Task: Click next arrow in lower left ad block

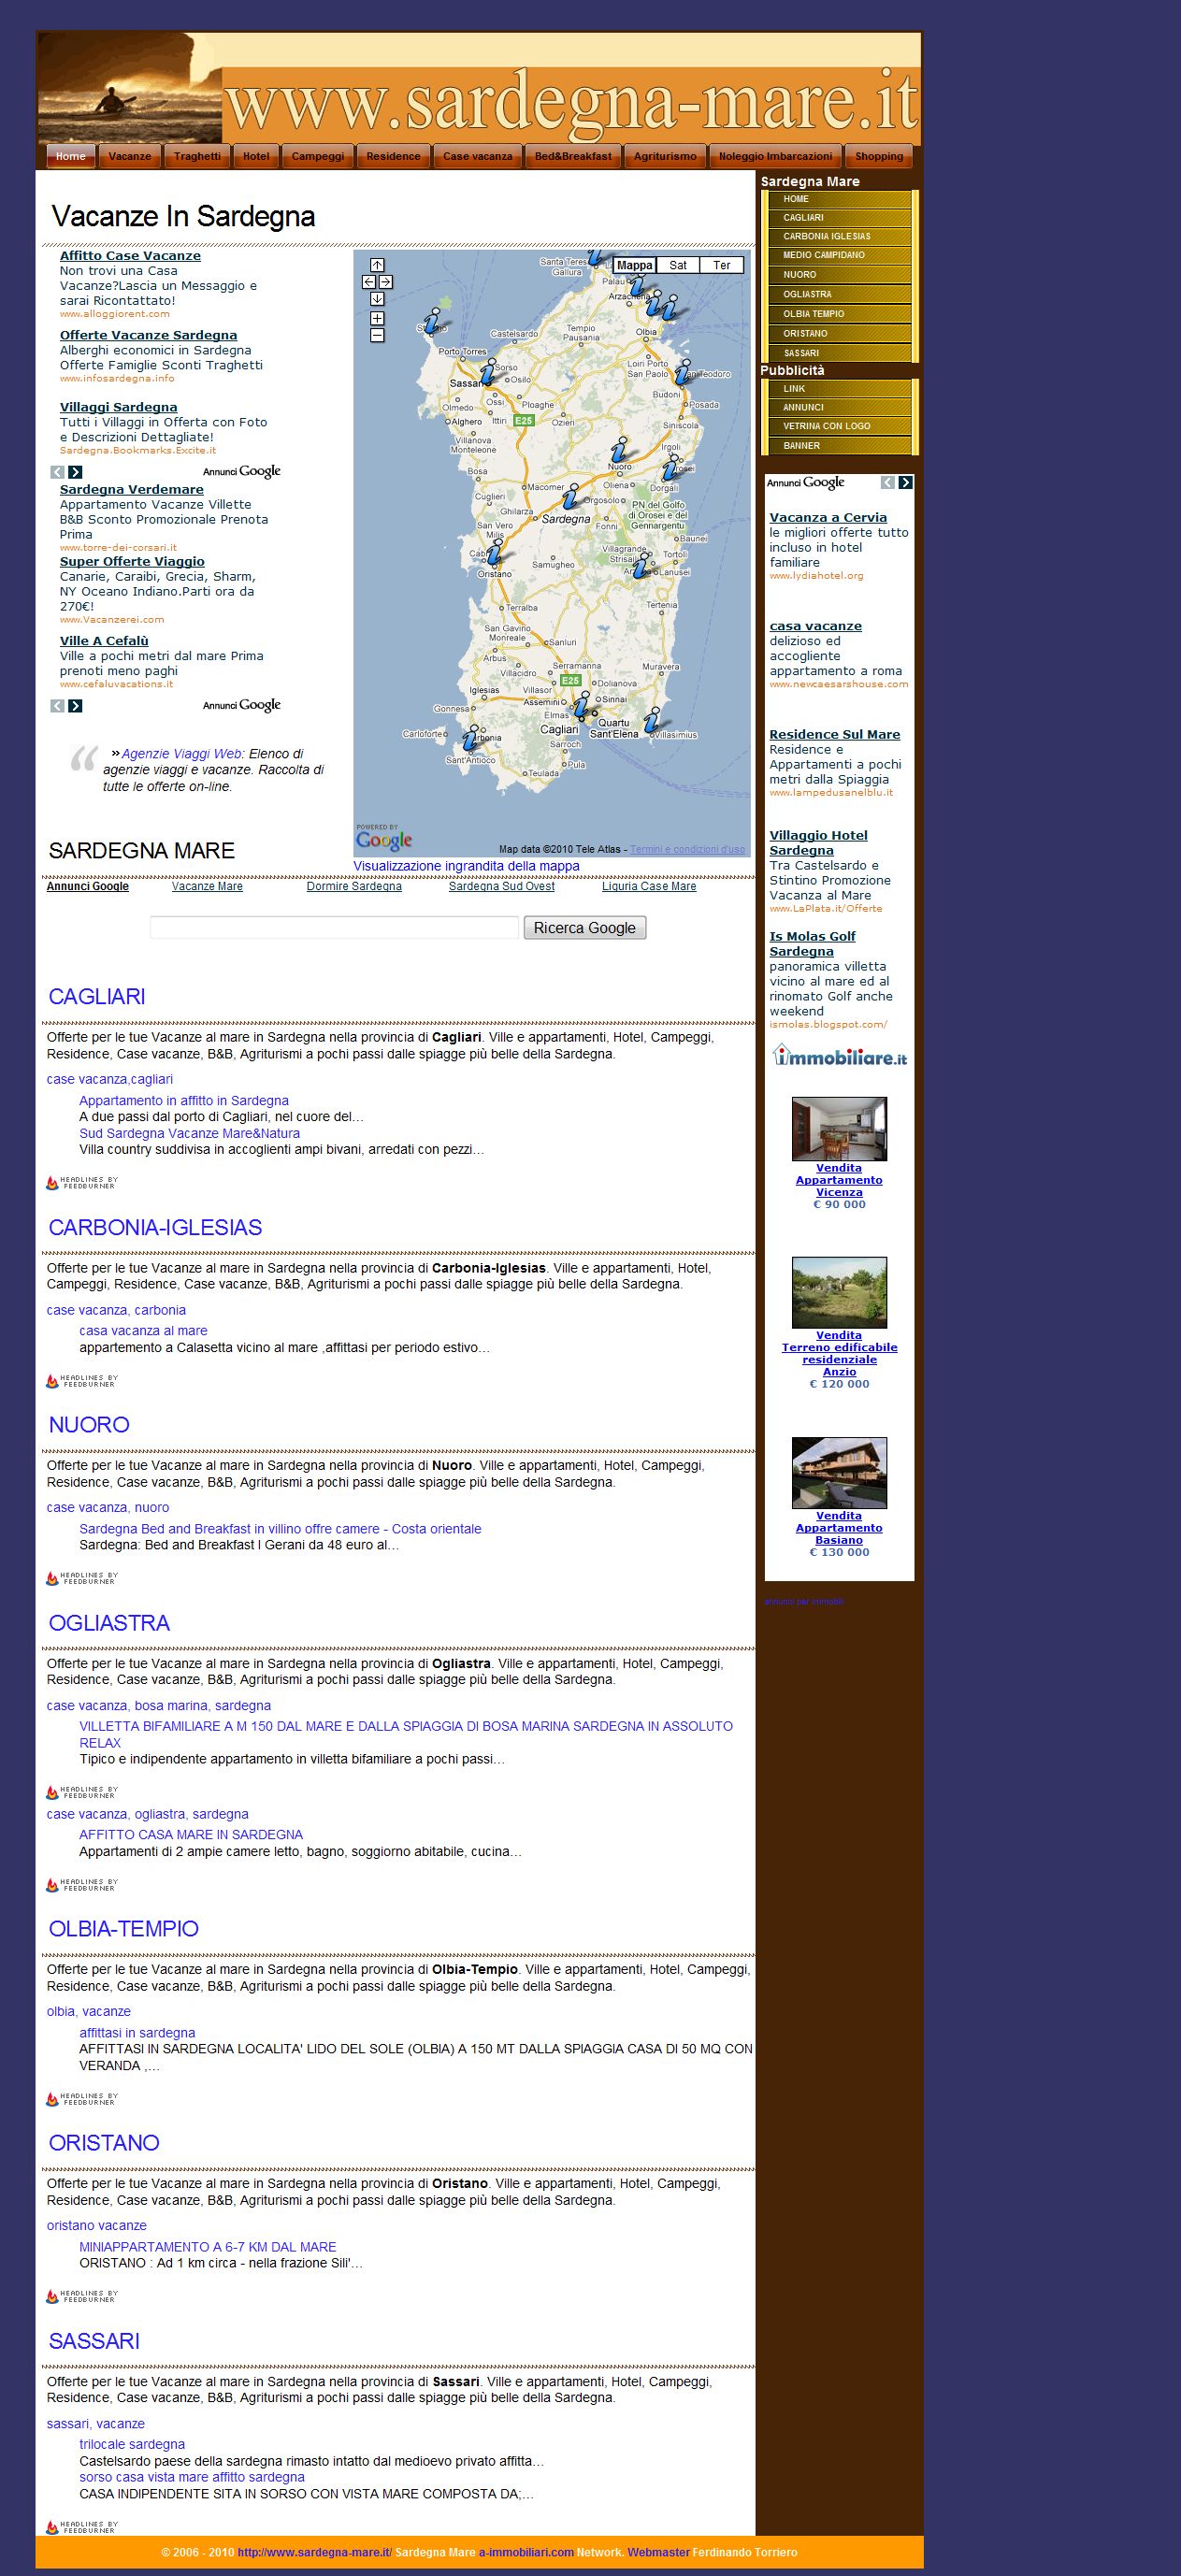Action: (75, 706)
